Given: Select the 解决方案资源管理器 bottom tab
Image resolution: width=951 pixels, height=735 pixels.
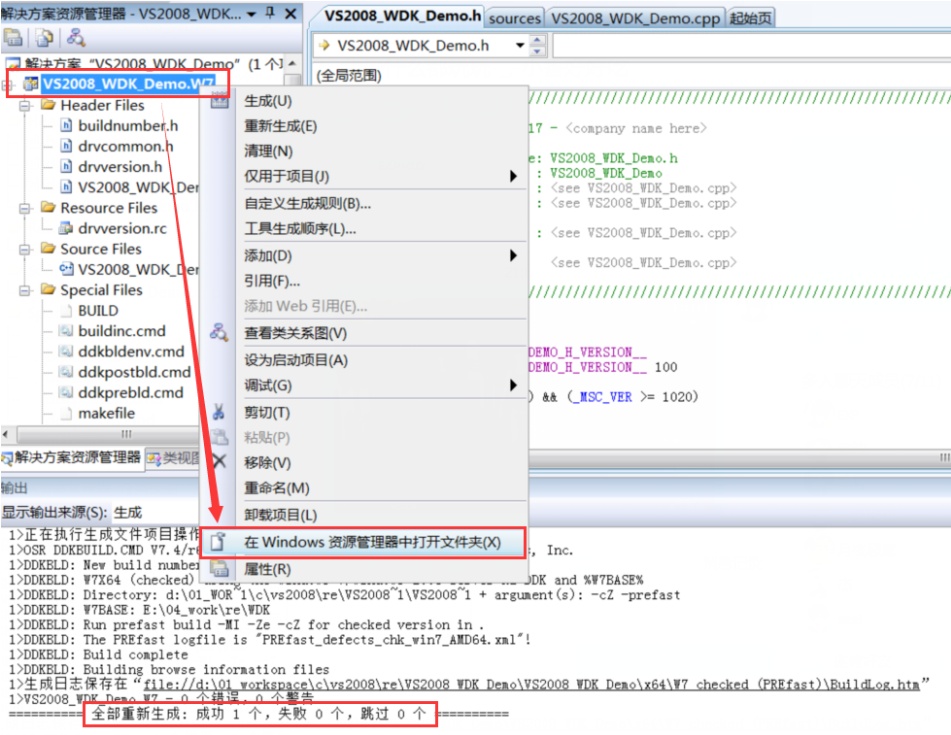Looking at the screenshot, I should (x=71, y=457).
